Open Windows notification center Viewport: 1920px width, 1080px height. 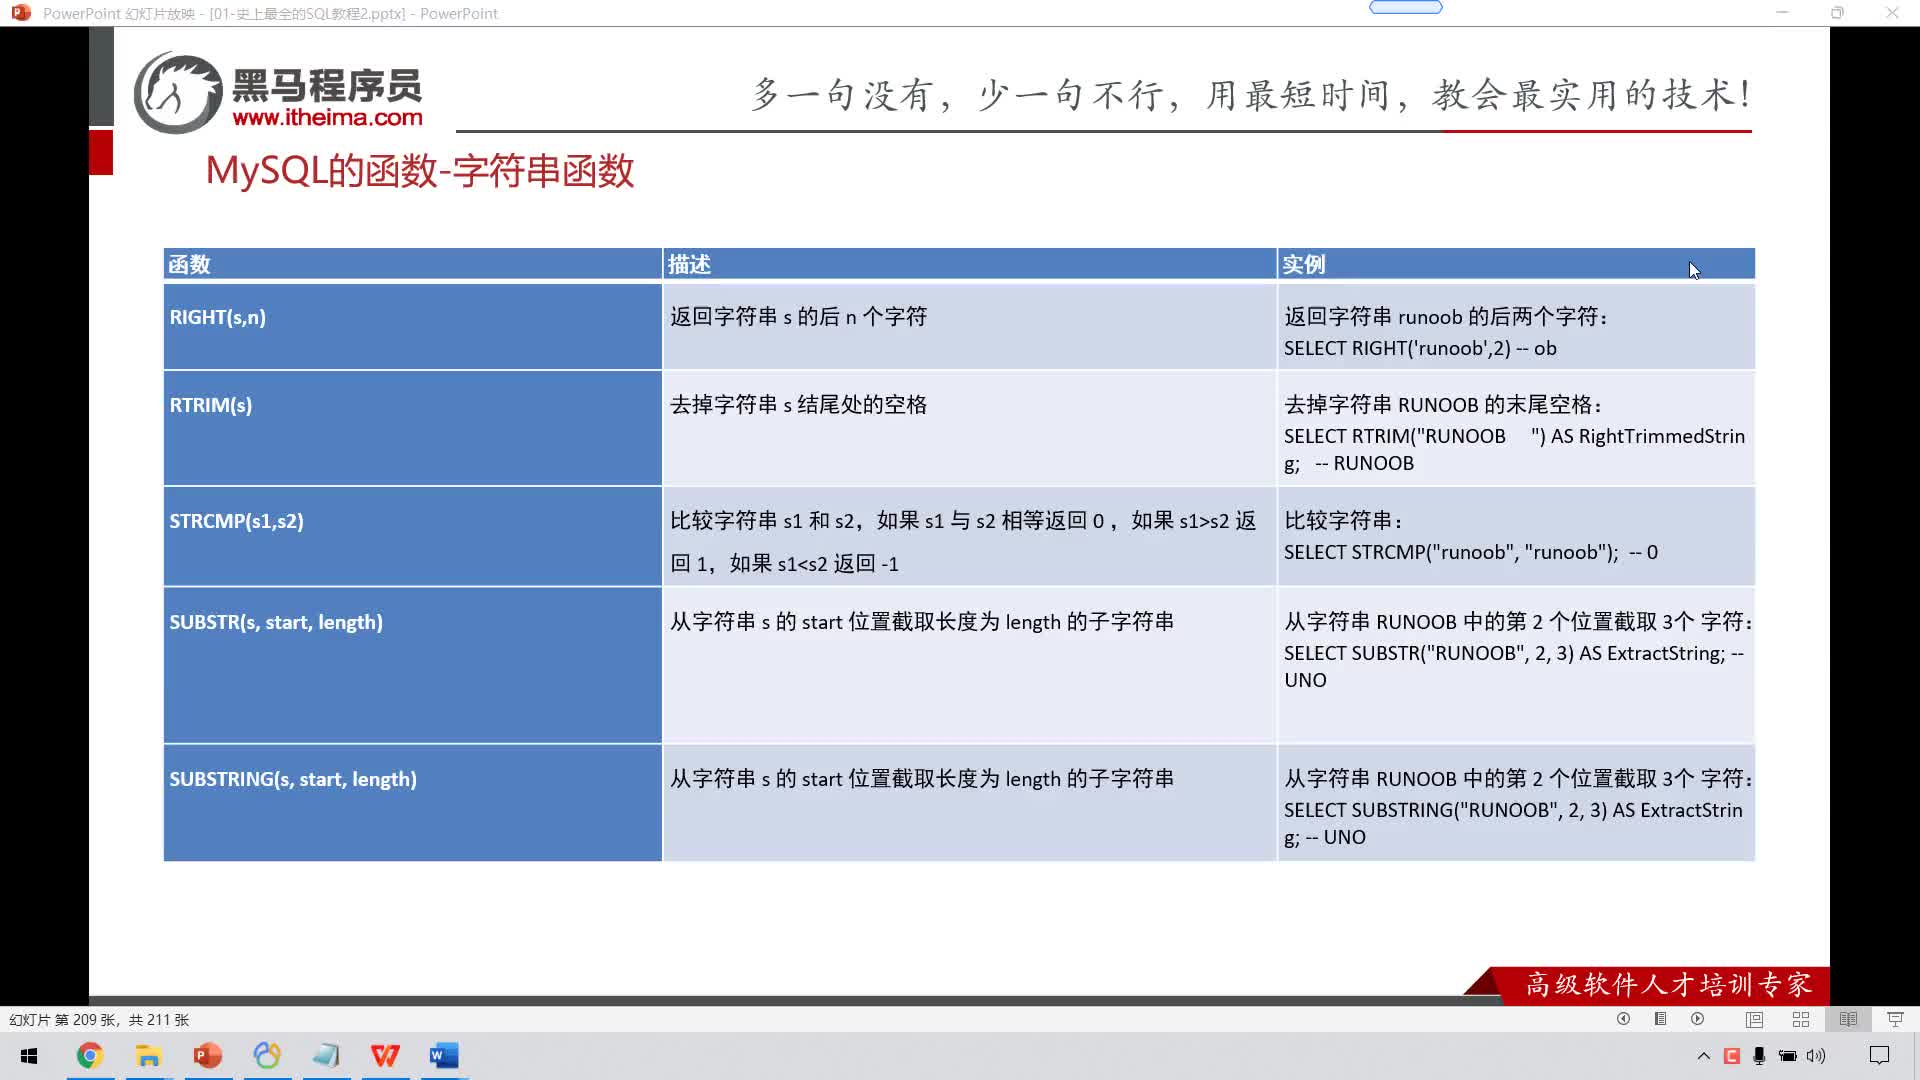(x=1879, y=1056)
